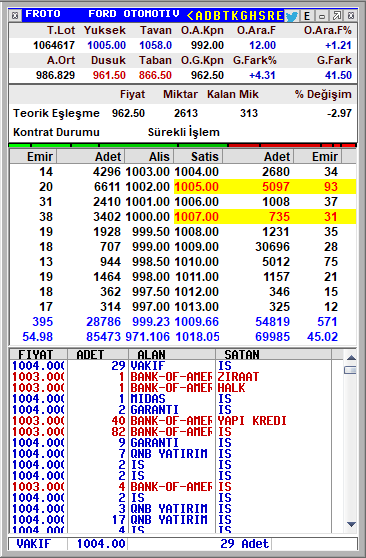Select the GARANTI trade of 9 lots
The image size is (366, 558).
171,443
